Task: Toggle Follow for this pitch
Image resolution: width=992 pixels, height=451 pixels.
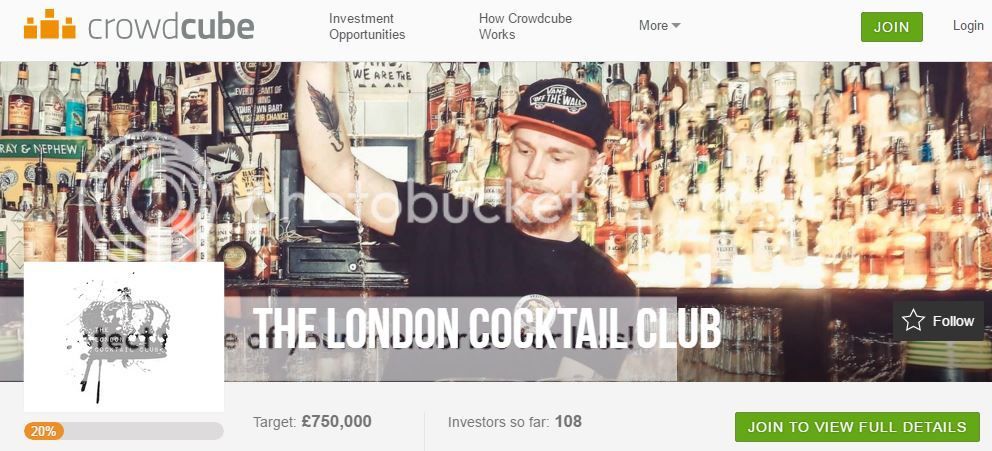Action: 938,321
